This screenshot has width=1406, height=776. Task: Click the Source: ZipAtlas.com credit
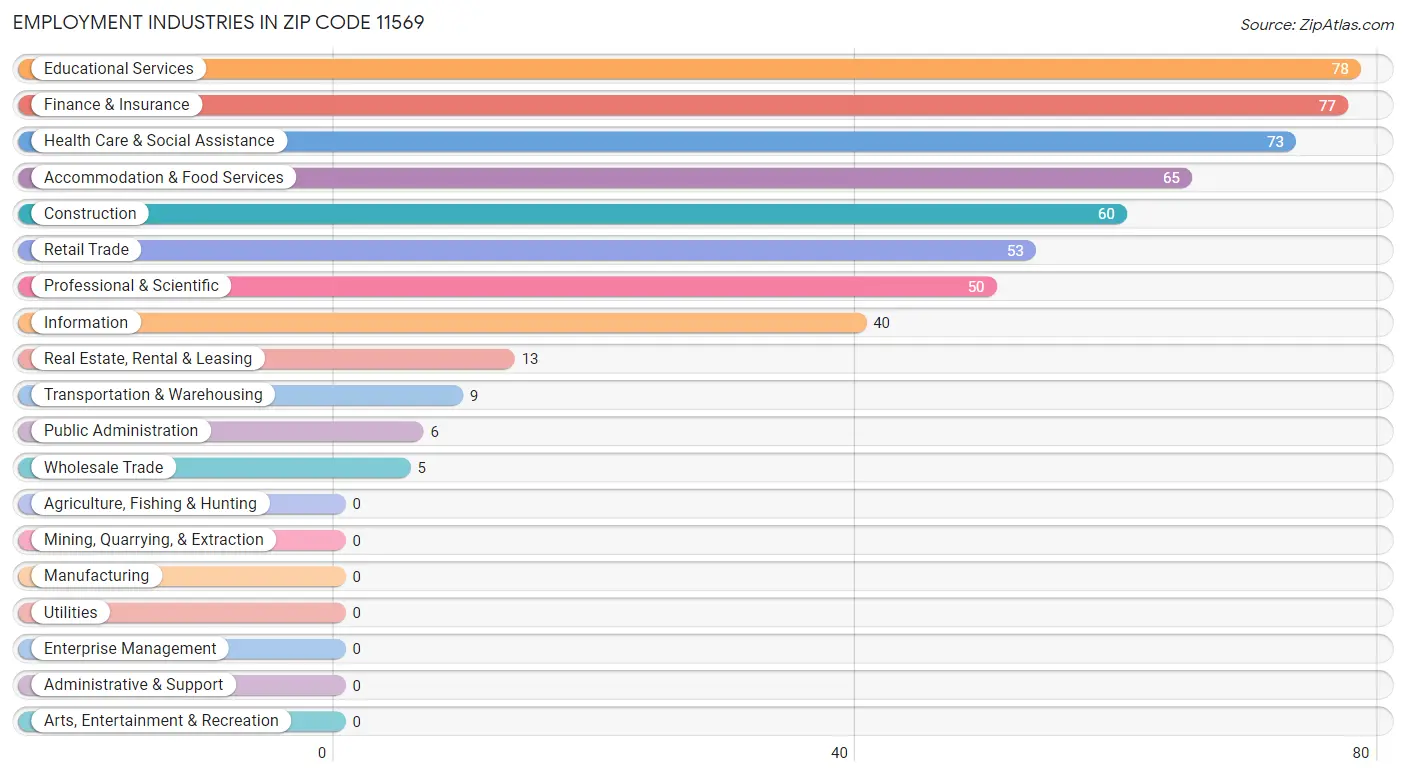1316,25
